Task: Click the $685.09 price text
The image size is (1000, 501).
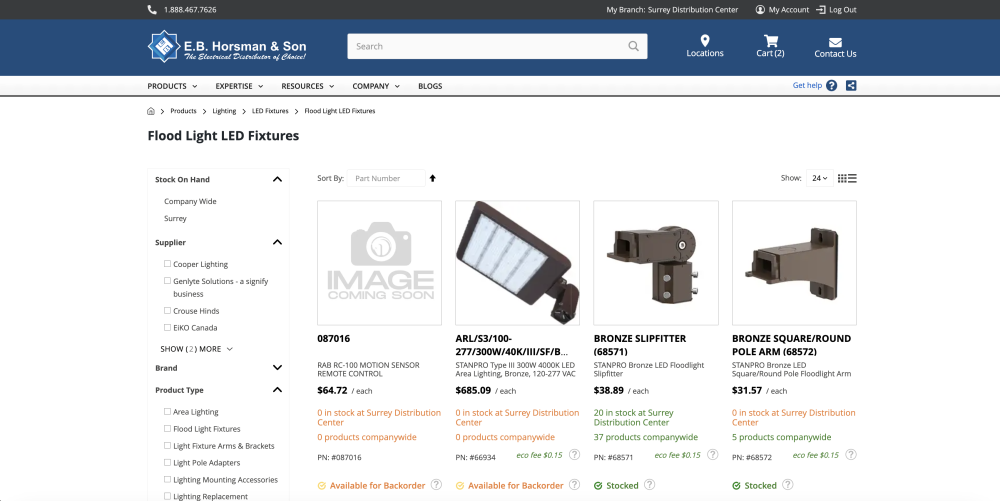Action: (x=473, y=390)
